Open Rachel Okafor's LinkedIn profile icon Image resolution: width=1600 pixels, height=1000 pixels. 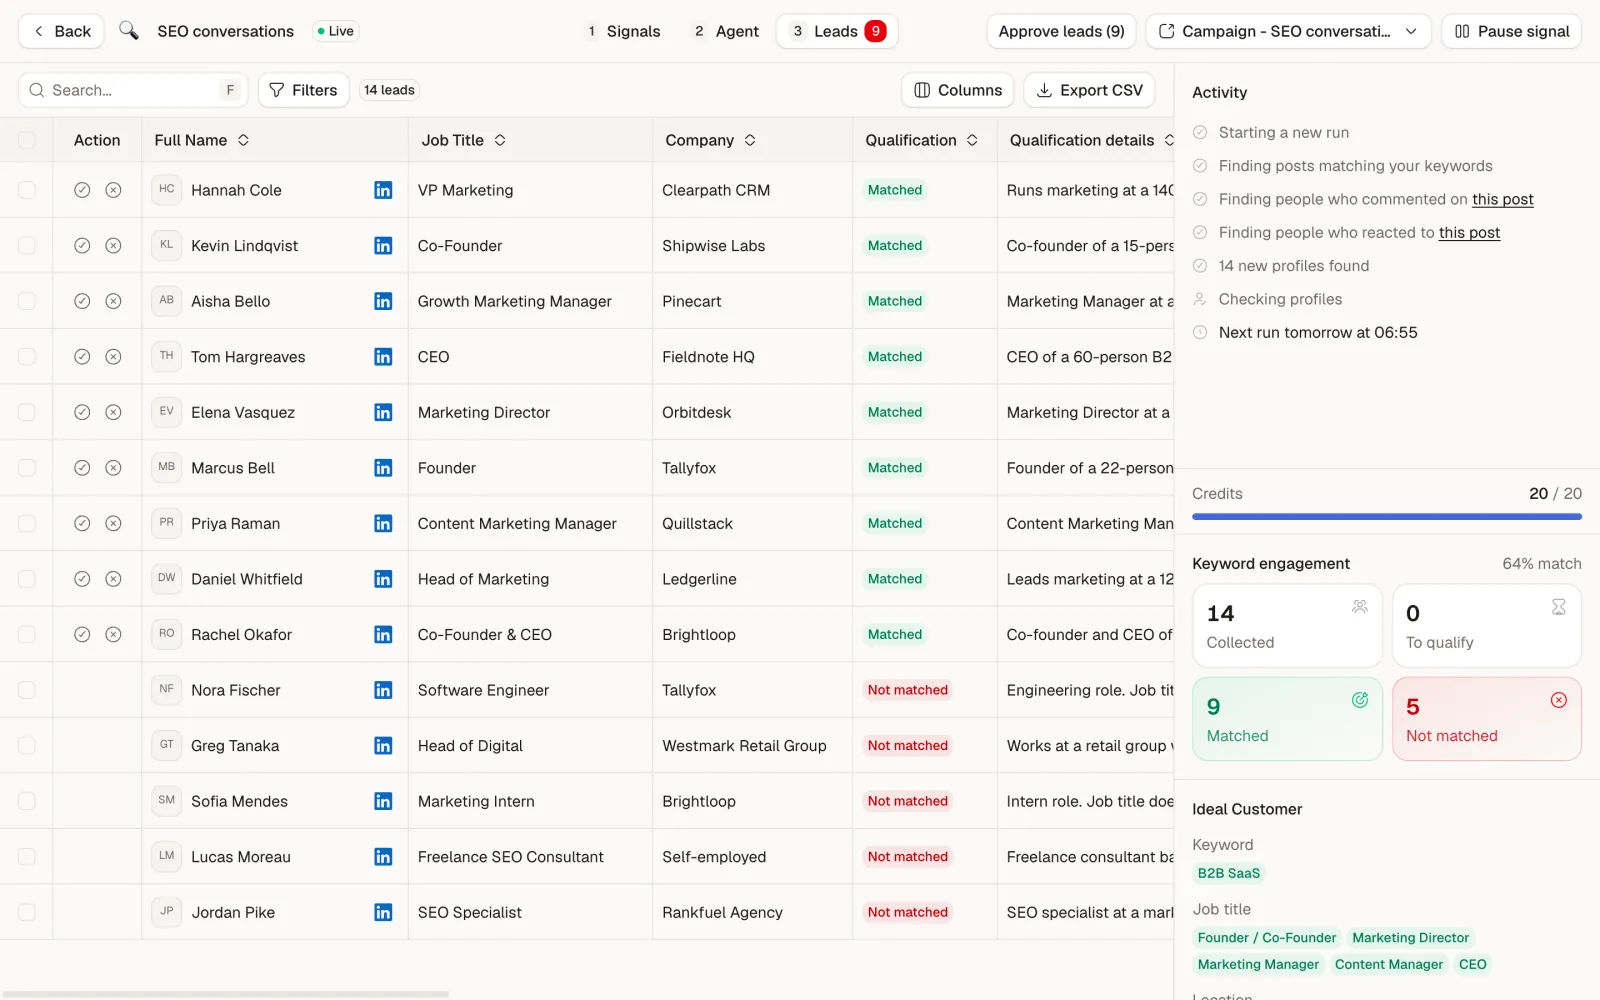[x=383, y=634]
